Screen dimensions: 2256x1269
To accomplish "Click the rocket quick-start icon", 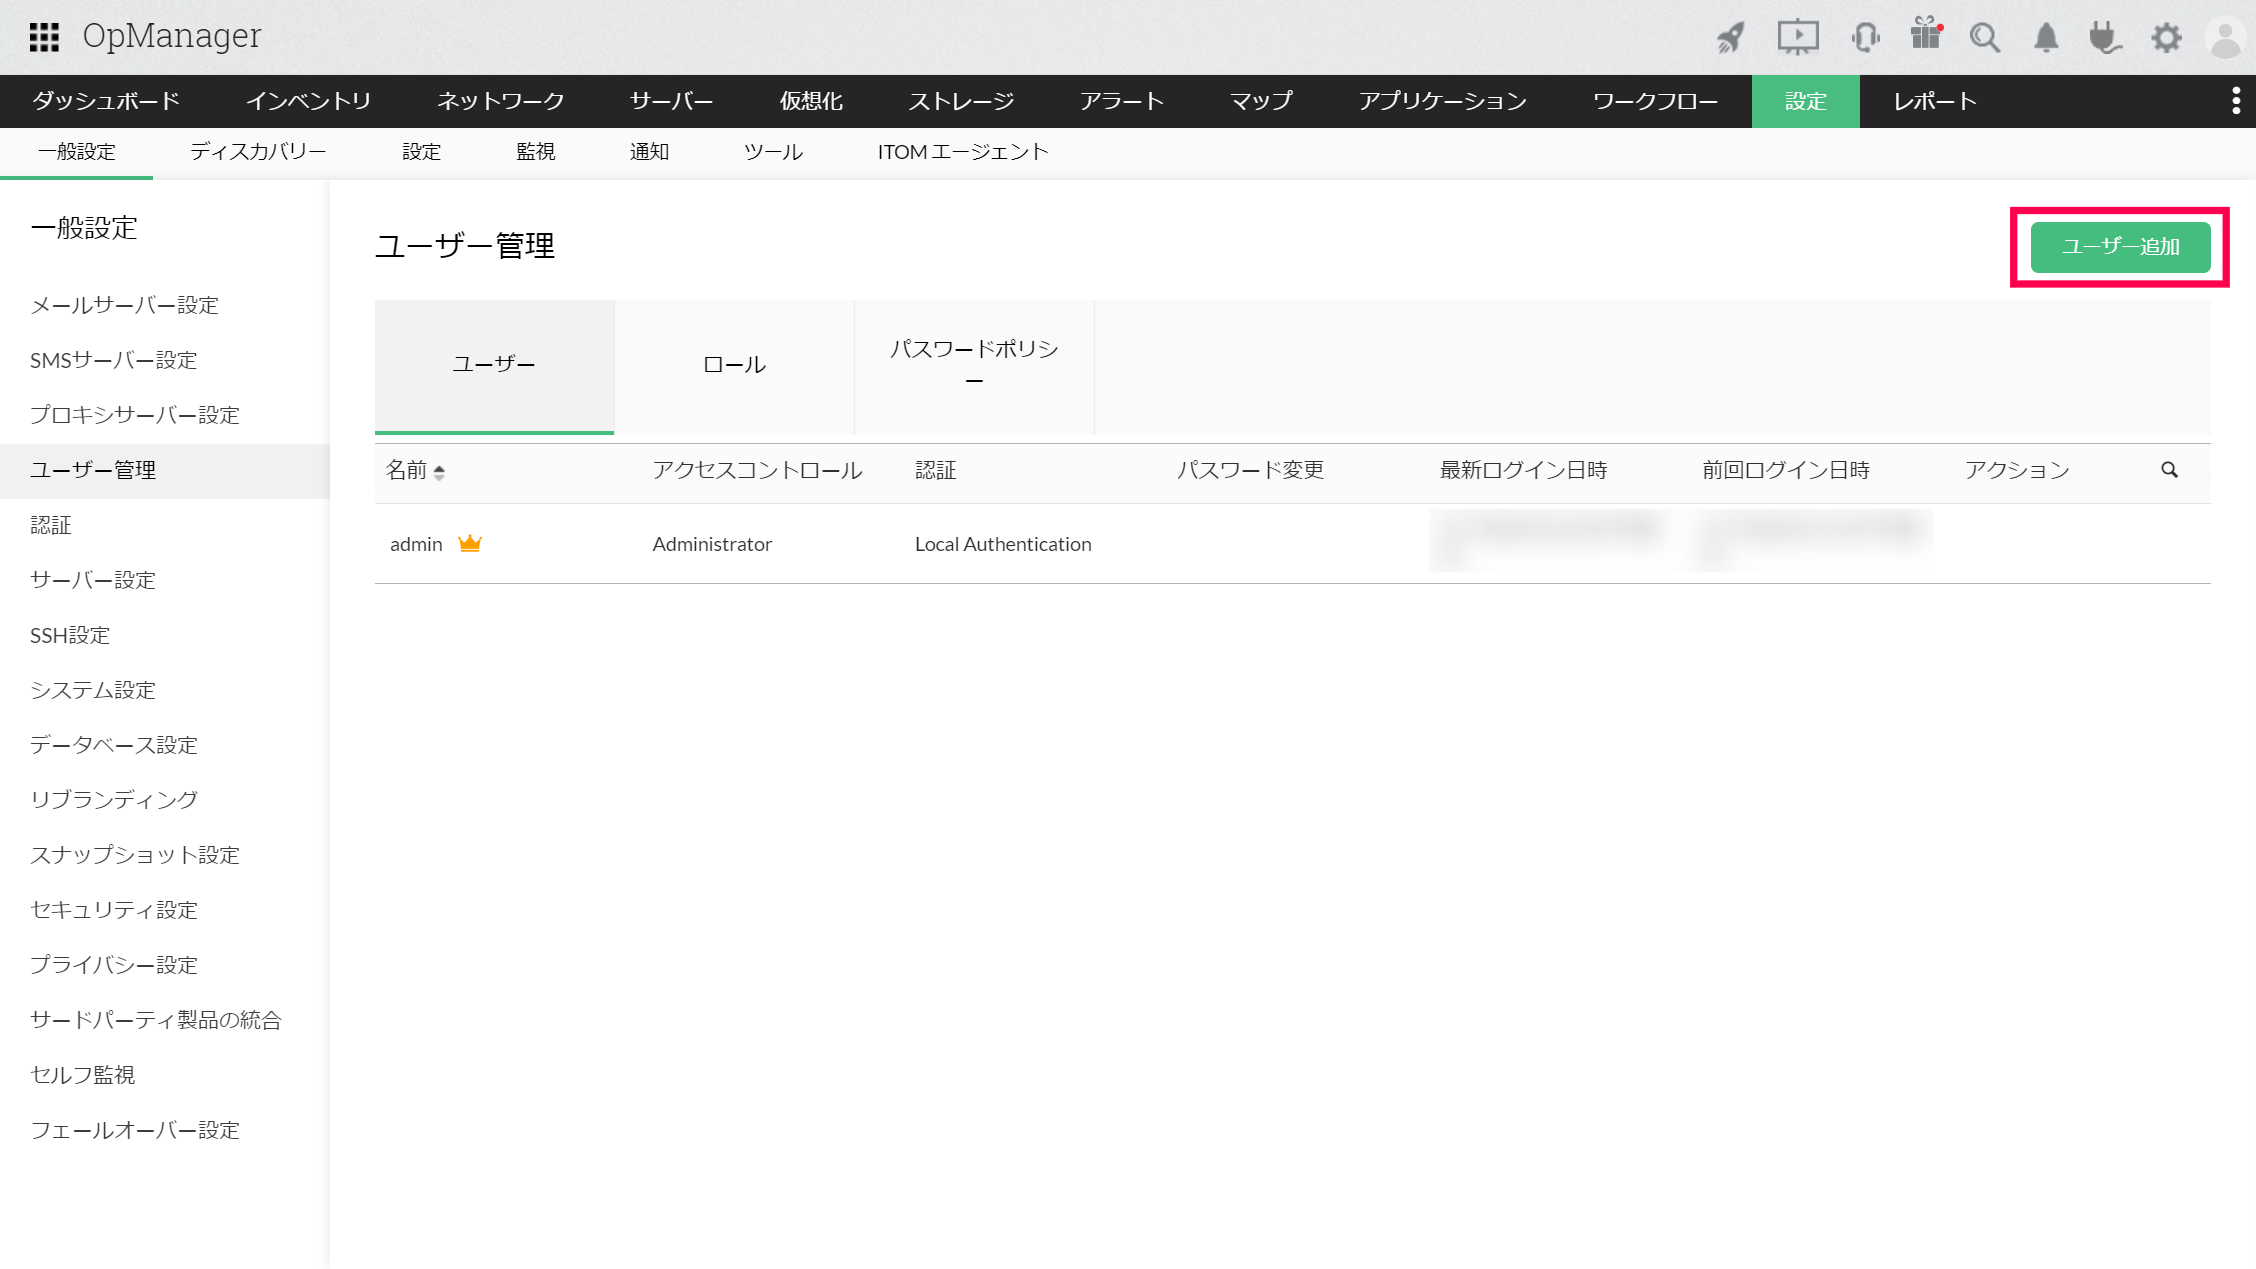I will (1731, 38).
